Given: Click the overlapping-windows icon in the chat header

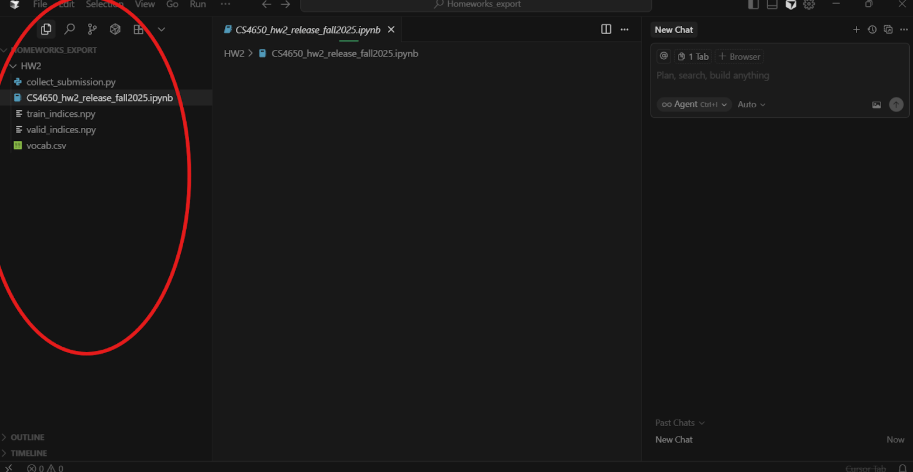Looking at the screenshot, I should 888,30.
